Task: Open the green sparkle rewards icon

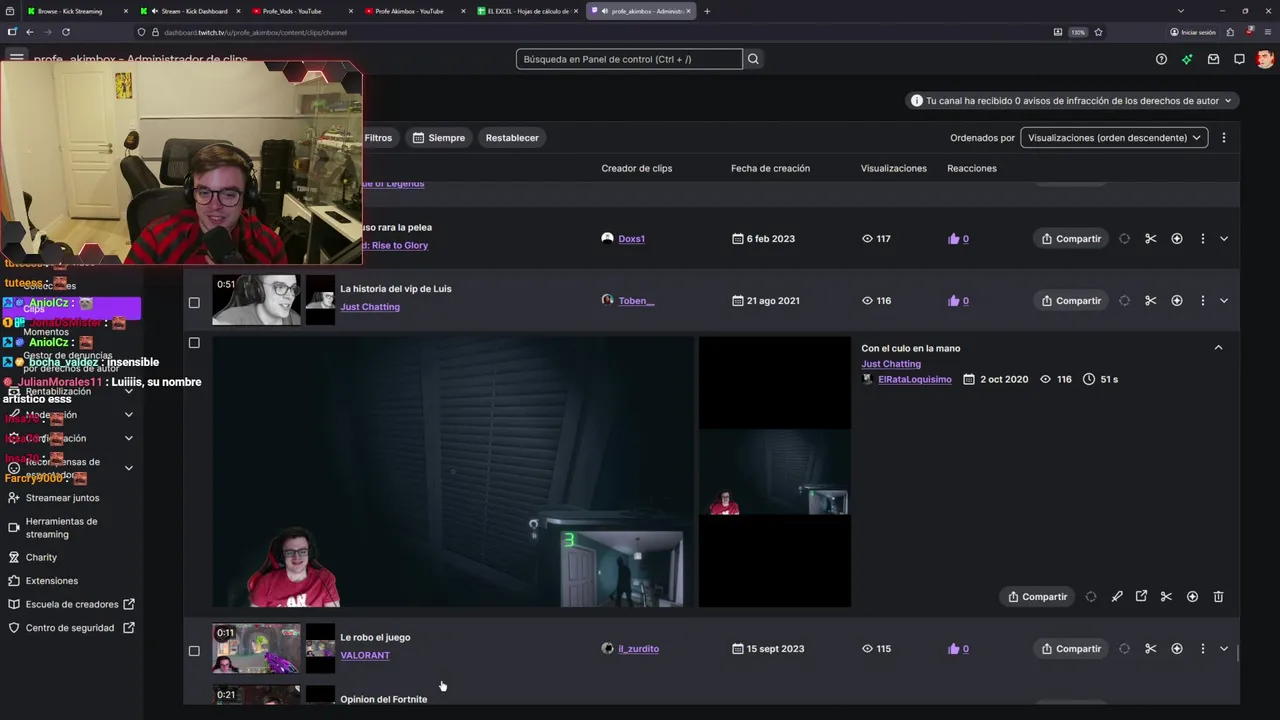Action: [x=1187, y=59]
